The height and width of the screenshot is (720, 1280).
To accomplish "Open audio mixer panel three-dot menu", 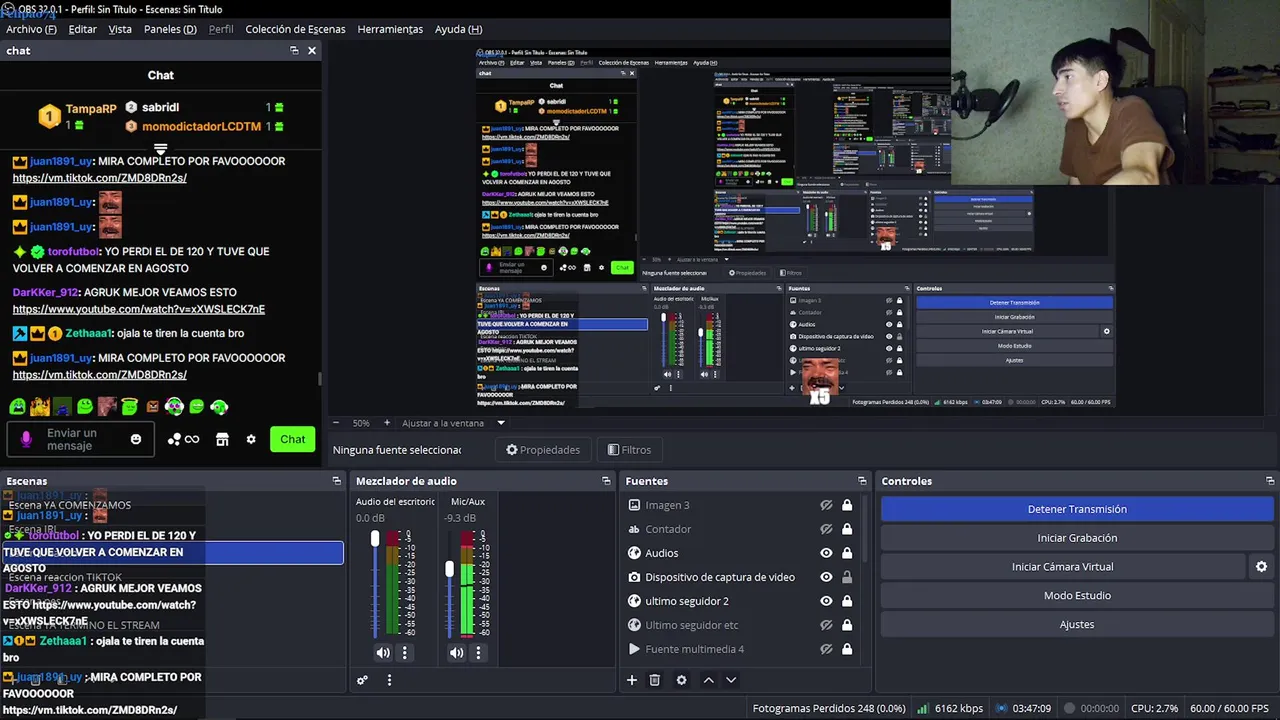I will (389, 680).
